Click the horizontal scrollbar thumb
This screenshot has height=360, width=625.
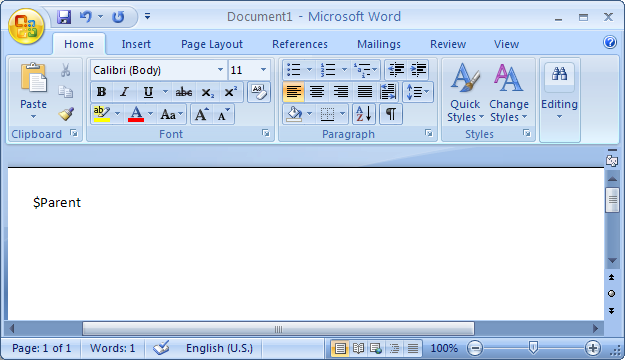coord(278,329)
